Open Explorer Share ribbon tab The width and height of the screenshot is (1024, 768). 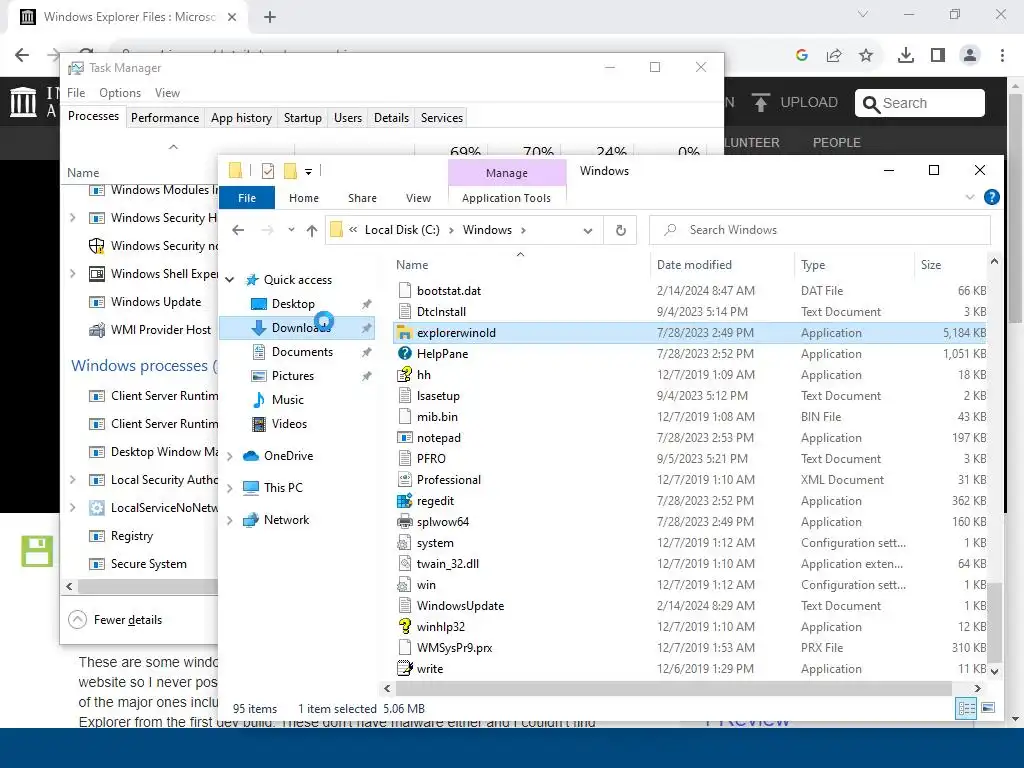362,198
